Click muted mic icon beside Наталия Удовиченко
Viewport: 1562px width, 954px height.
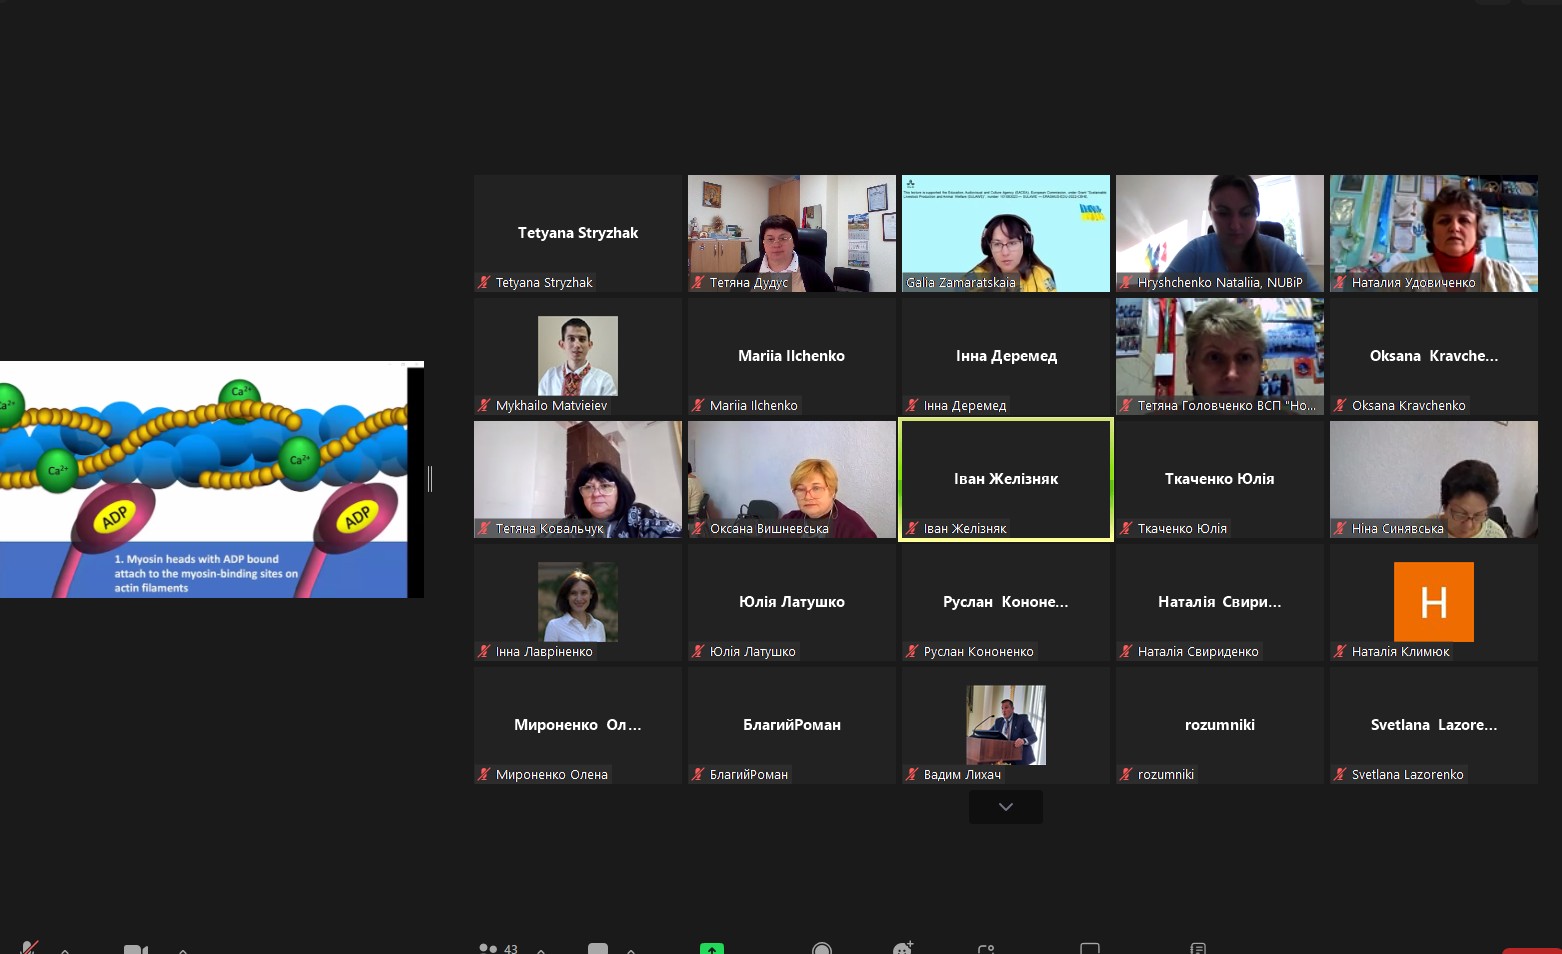click(x=1340, y=283)
